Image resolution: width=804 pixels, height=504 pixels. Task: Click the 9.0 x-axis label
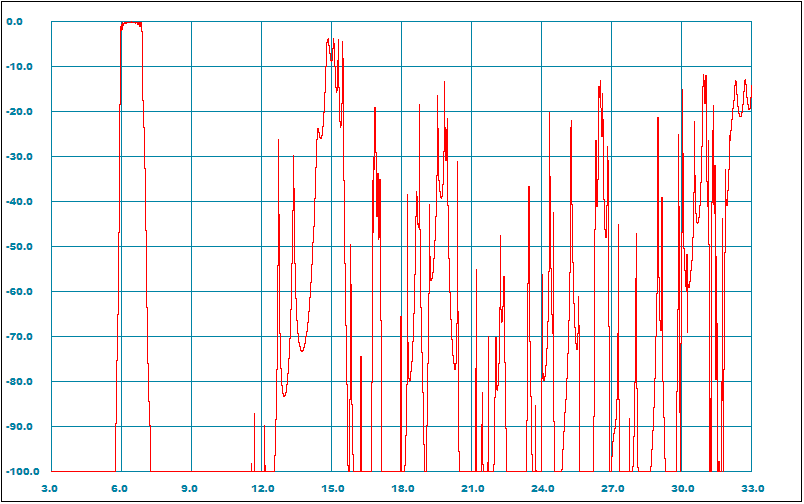tap(189, 489)
